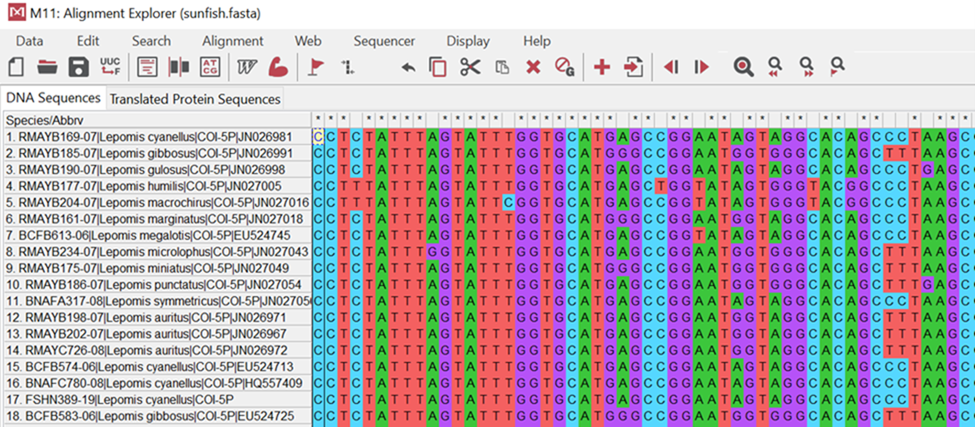
Task: Click the toolbar icon showing red text lines
Action: coord(148,67)
